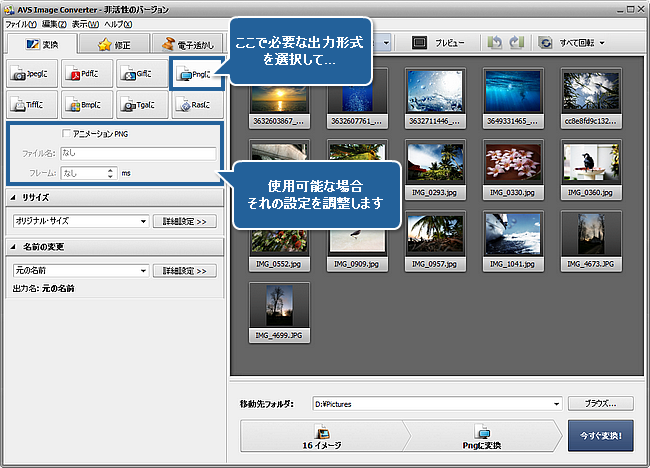Choose the Png output format
Viewport: 650px width, 468px height.
coord(194,72)
